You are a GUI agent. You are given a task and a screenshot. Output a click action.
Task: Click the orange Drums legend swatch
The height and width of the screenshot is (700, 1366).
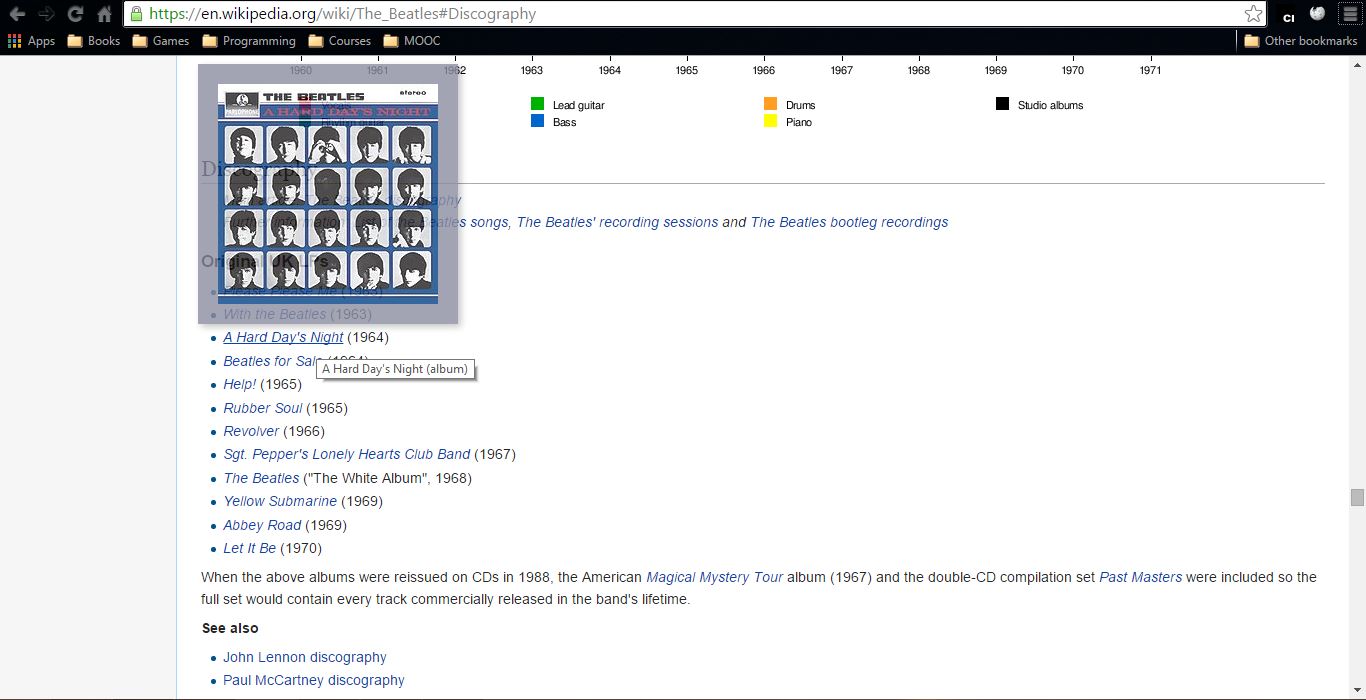[770, 104]
